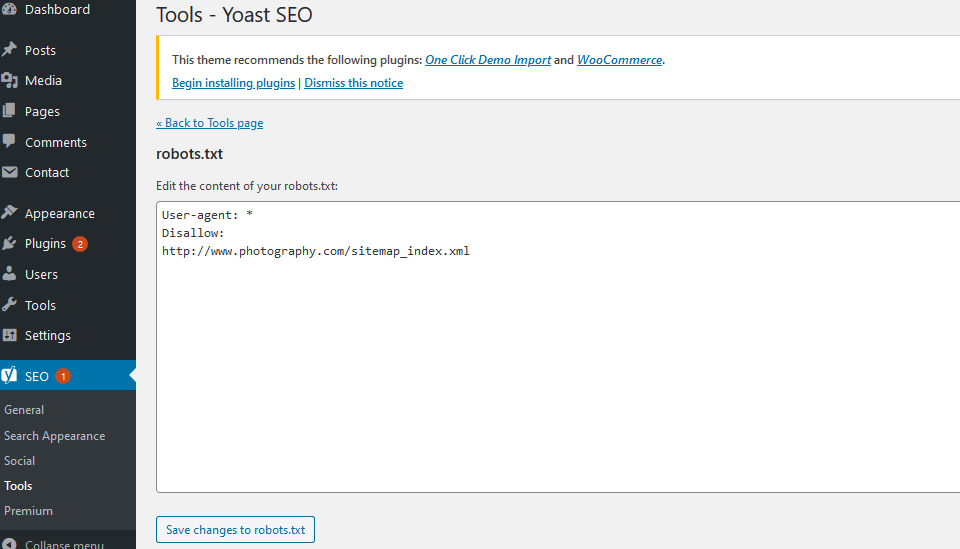Click the 'Tools - Yoast SEO' page title
Image resolution: width=960 pixels, height=549 pixels.
[x=234, y=15]
